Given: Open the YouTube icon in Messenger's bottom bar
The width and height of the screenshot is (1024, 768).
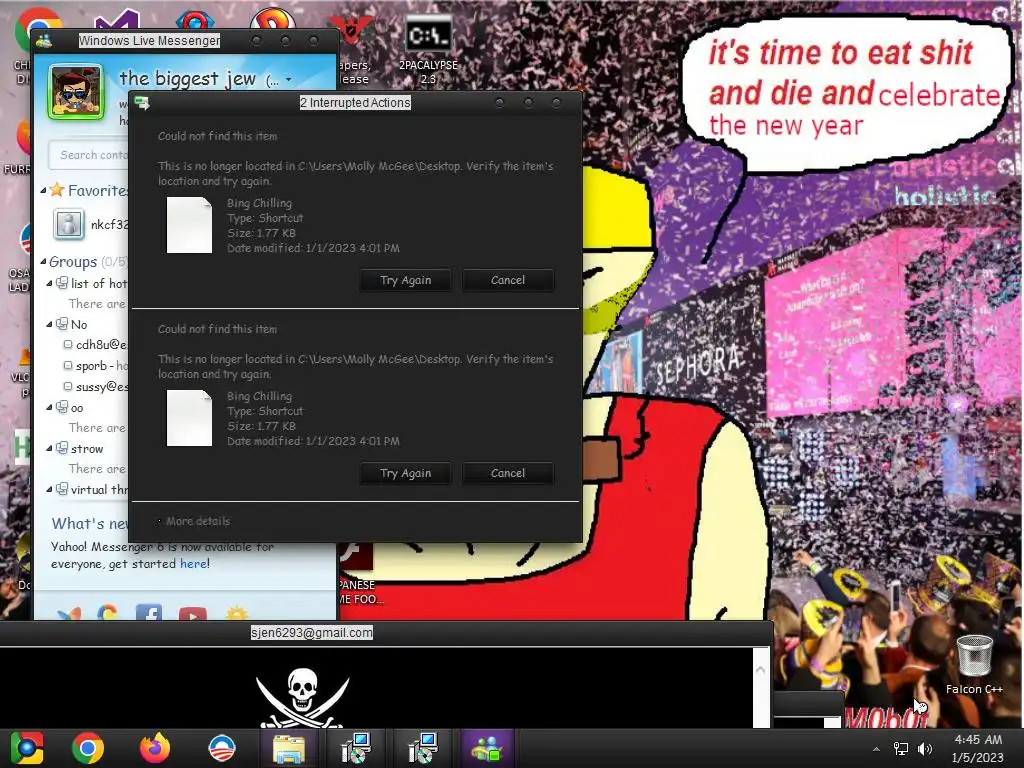Looking at the screenshot, I should pyautogui.click(x=193, y=614).
